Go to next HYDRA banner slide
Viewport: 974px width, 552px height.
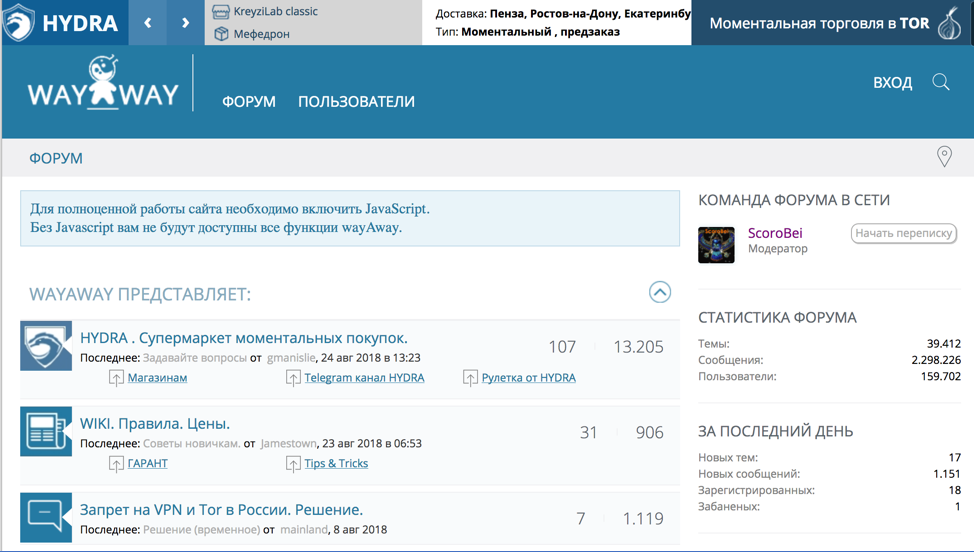pyautogui.click(x=185, y=23)
